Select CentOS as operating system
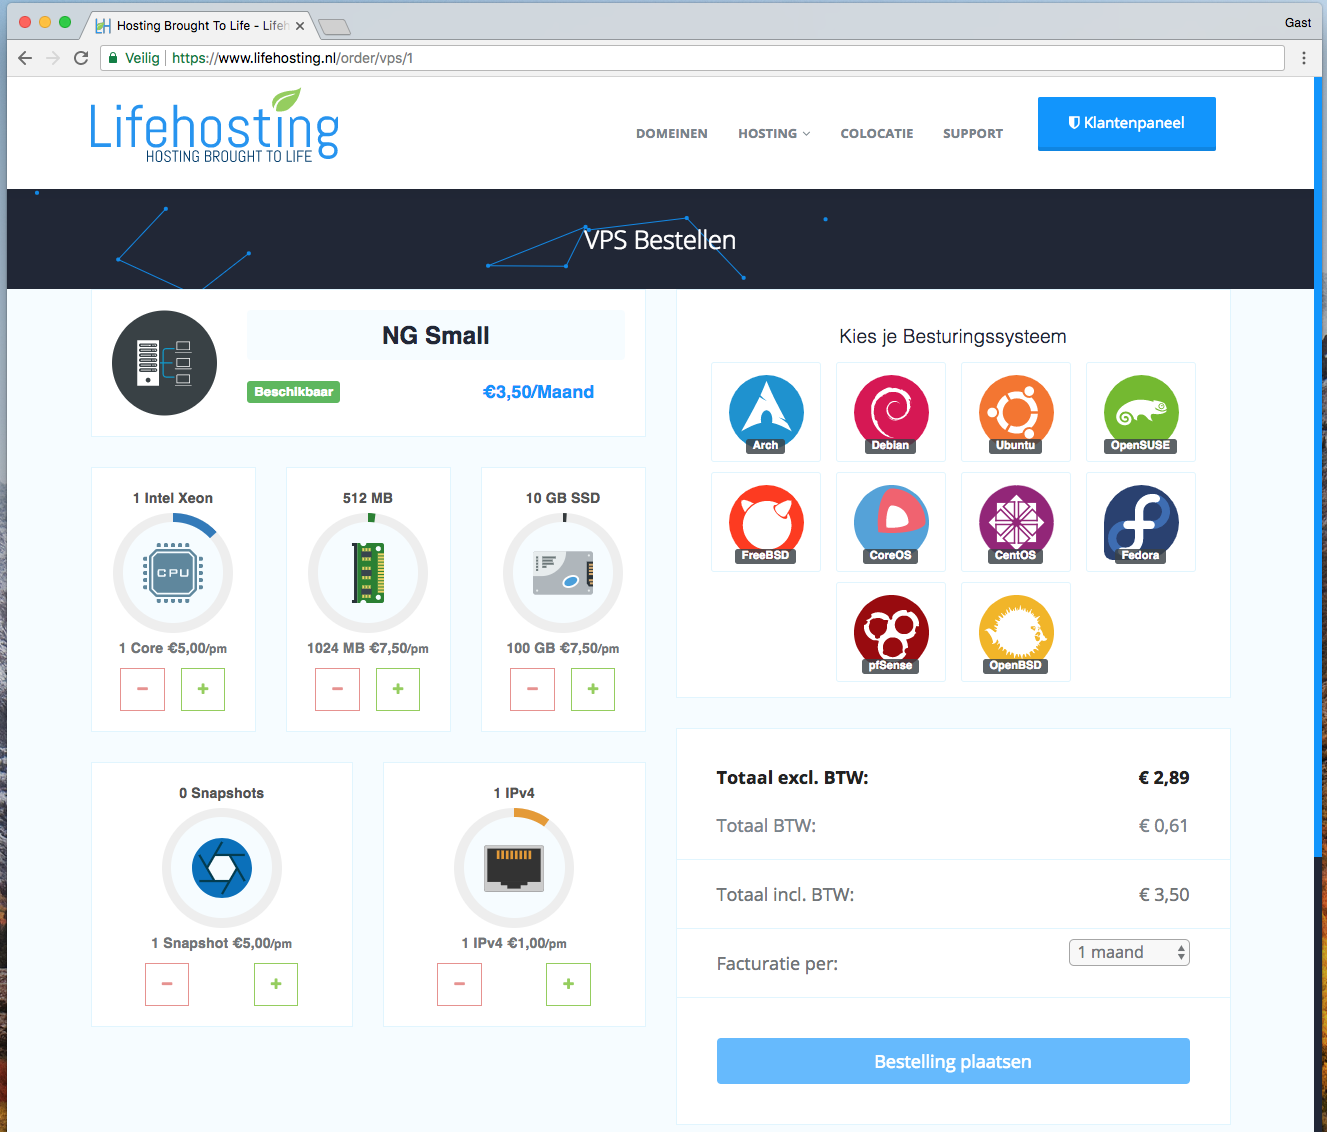The image size is (1327, 1132). [1016, 522]
